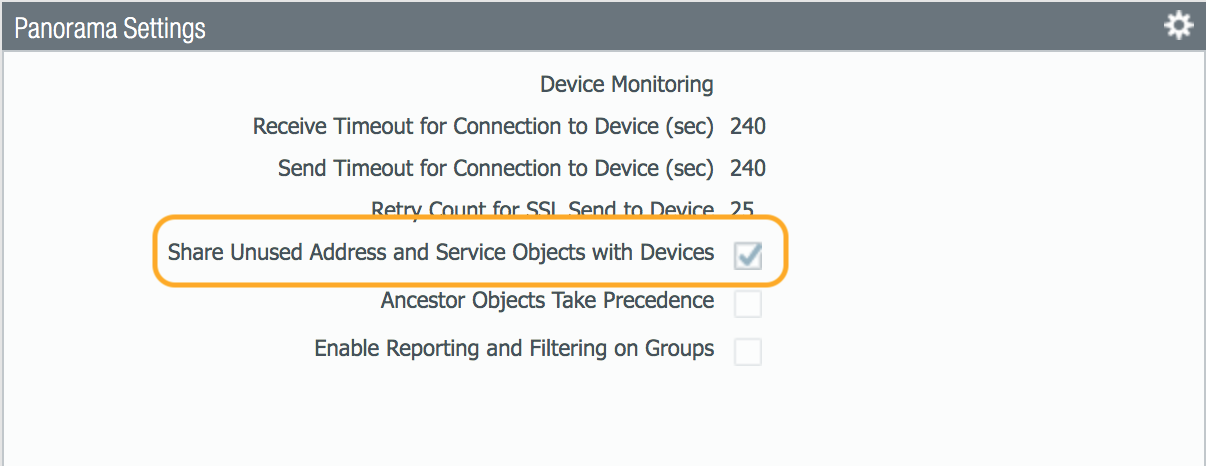Uncheck Share Unused Address and Service Objects

[x=748, y=255]
